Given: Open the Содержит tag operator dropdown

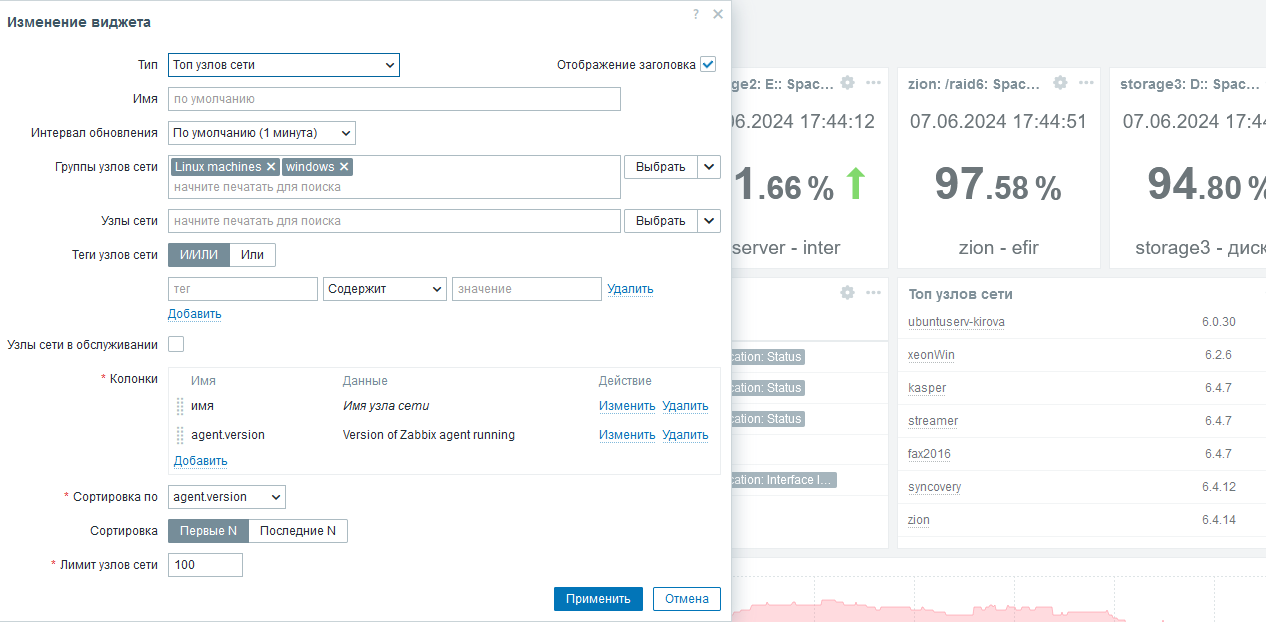Looking at the screenshot, I should click(385, 289).
